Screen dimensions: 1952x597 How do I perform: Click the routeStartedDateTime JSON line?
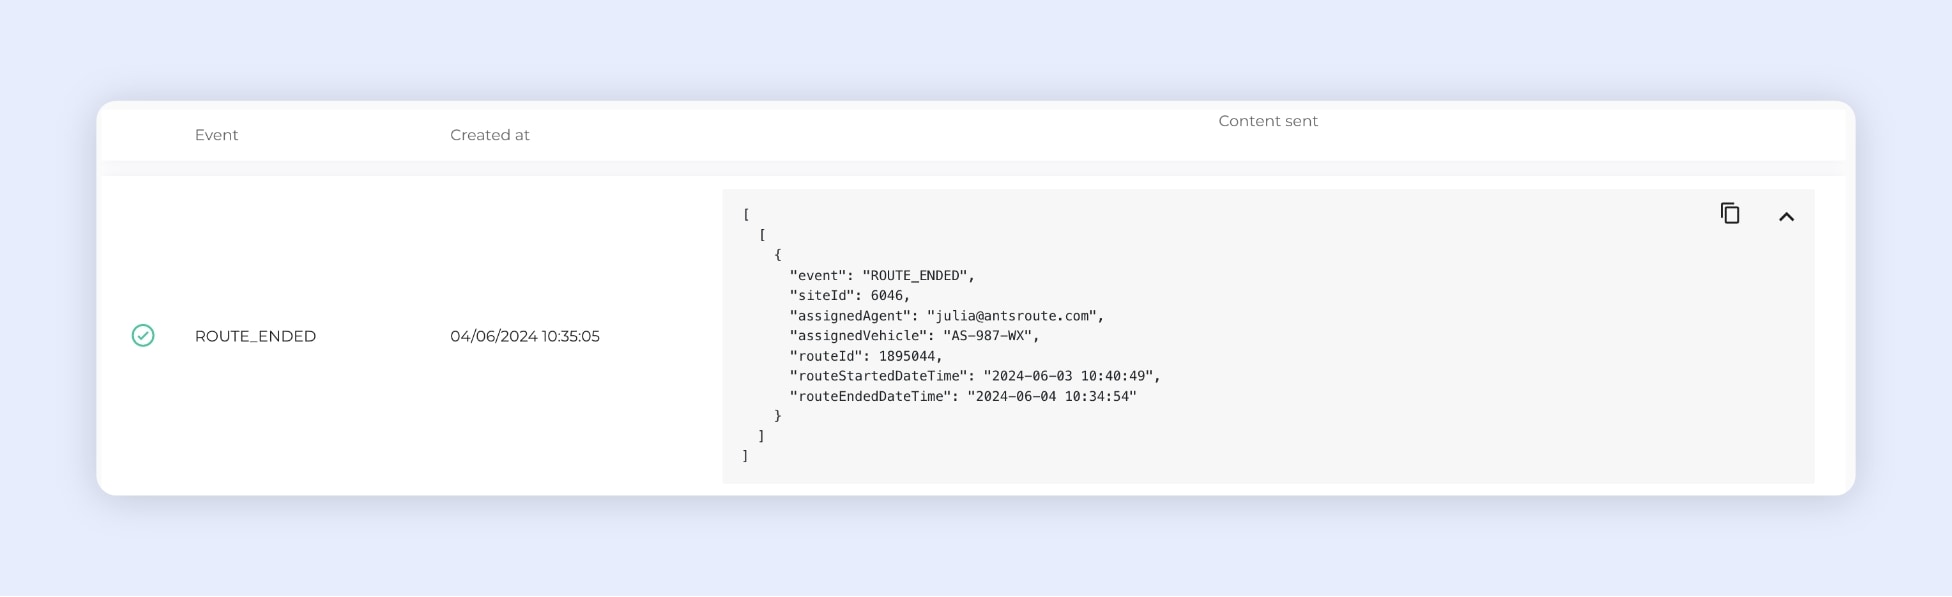pos(974,376)
